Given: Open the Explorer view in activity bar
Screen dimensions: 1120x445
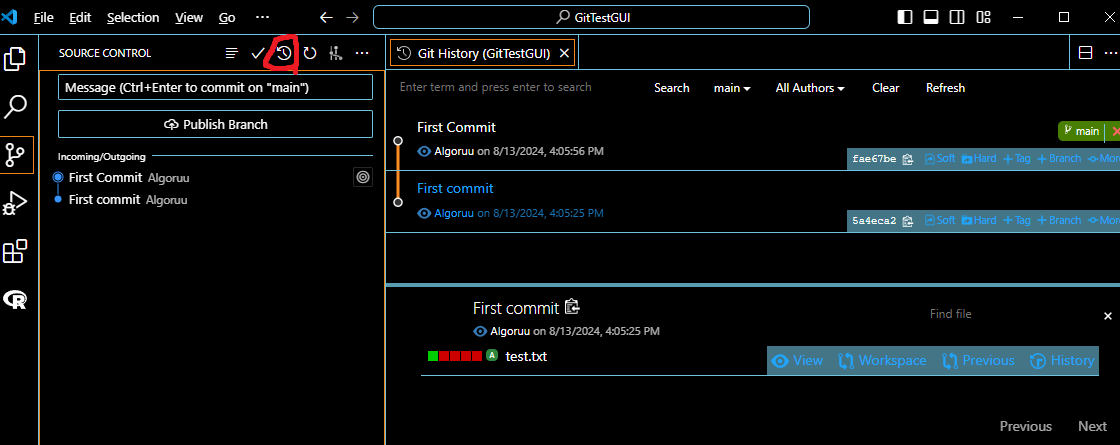Looking at the screenshot, I should click(16, 59).
